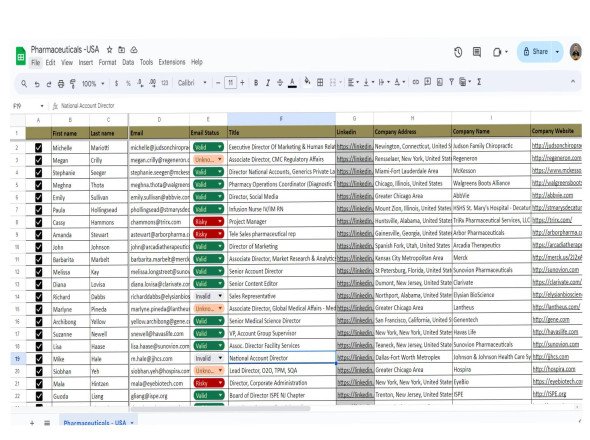
Task: Decrease decimal places
Action: (x=140, y=83)
